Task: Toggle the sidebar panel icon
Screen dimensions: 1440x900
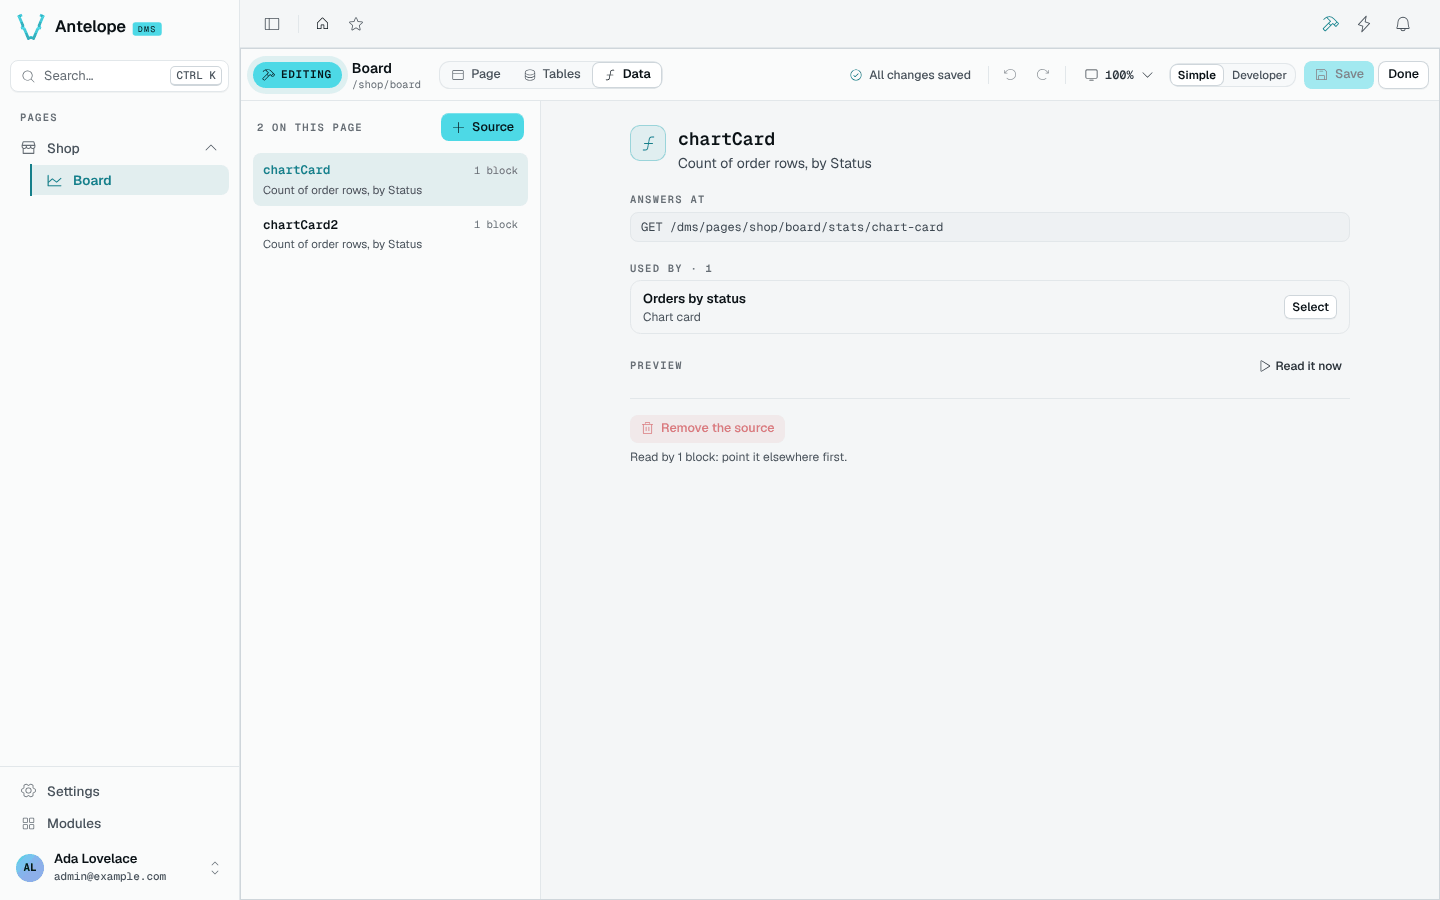Action: coord(272,24)
